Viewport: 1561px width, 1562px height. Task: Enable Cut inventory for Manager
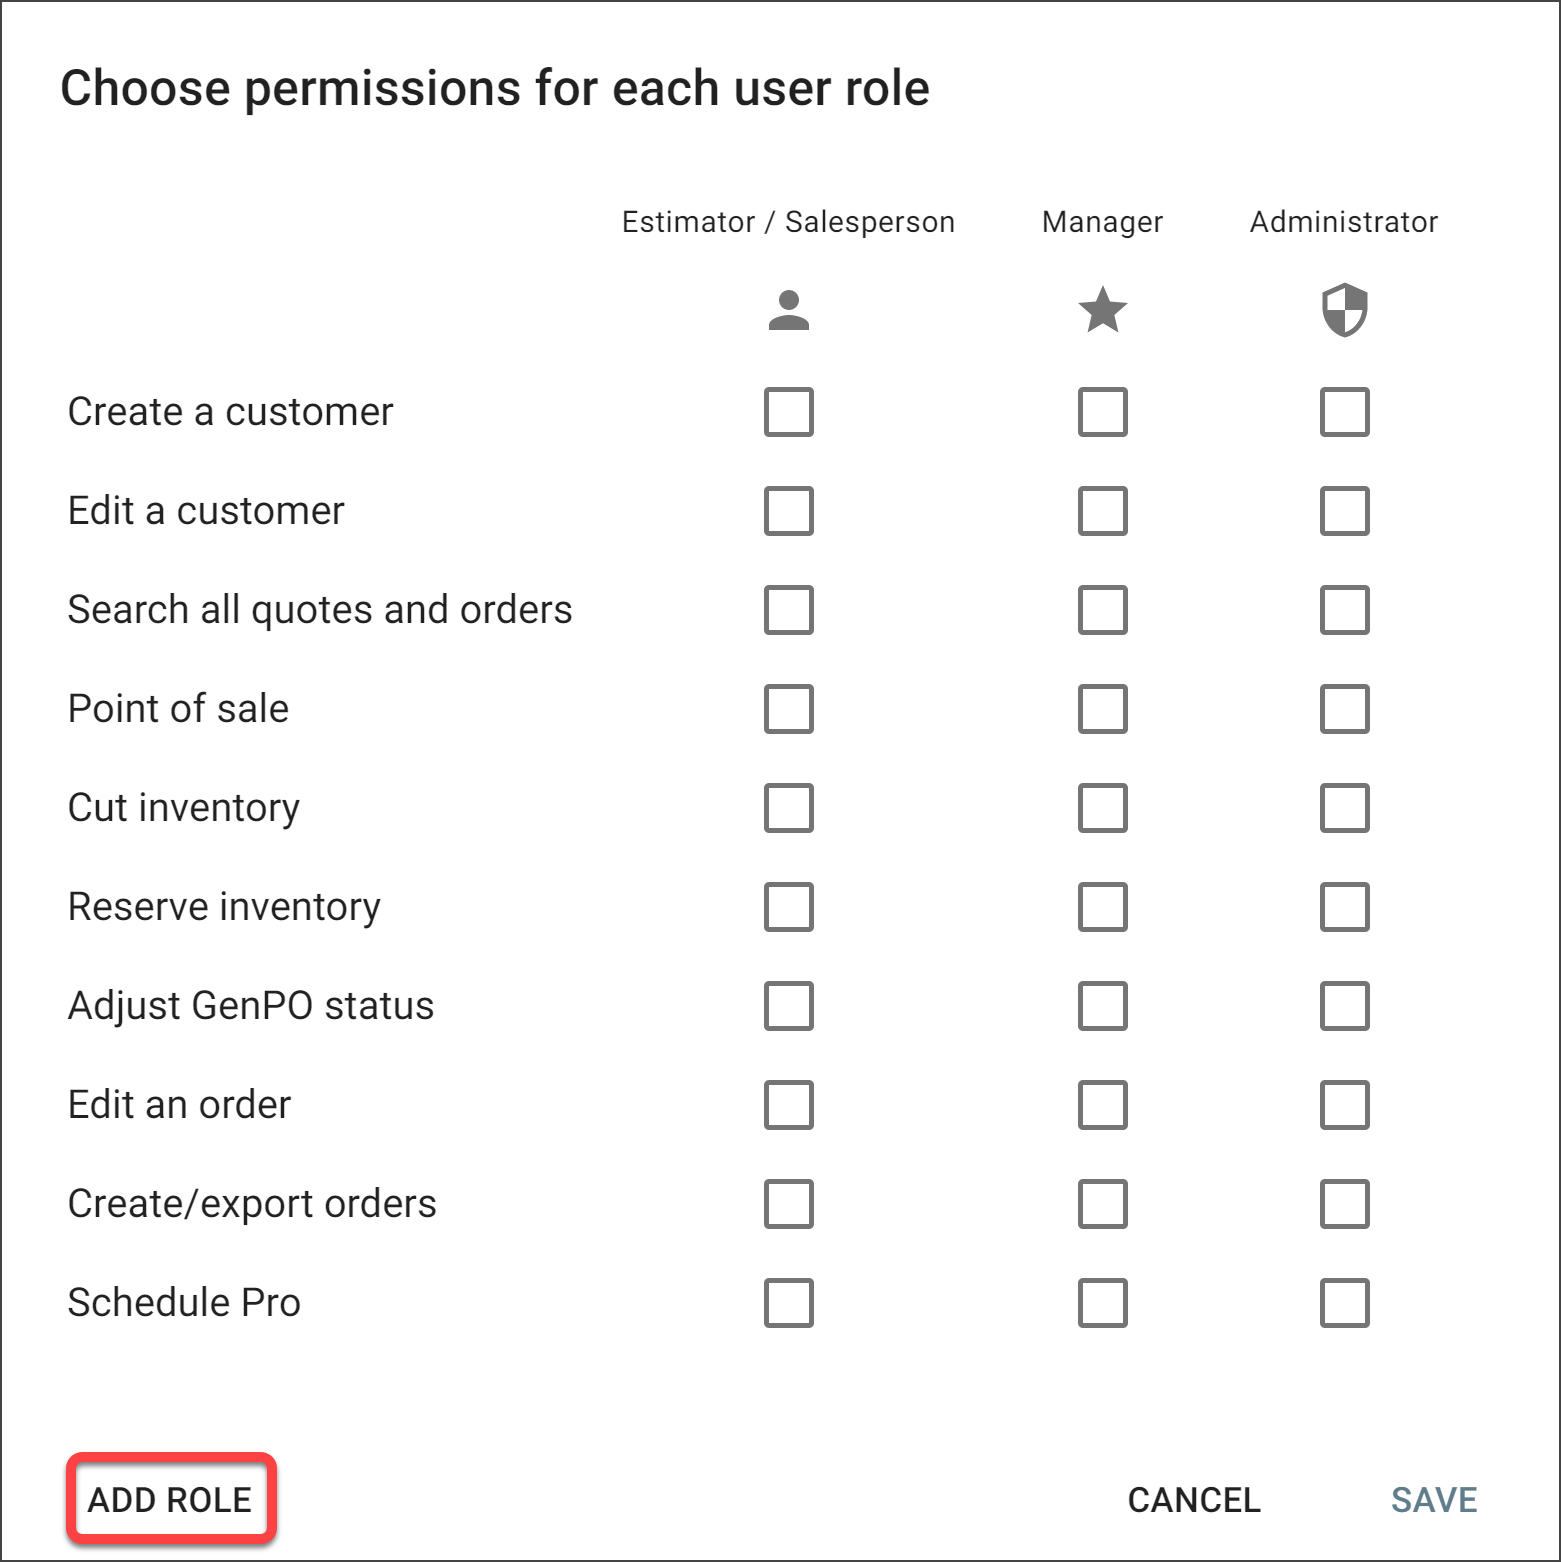1102,808
